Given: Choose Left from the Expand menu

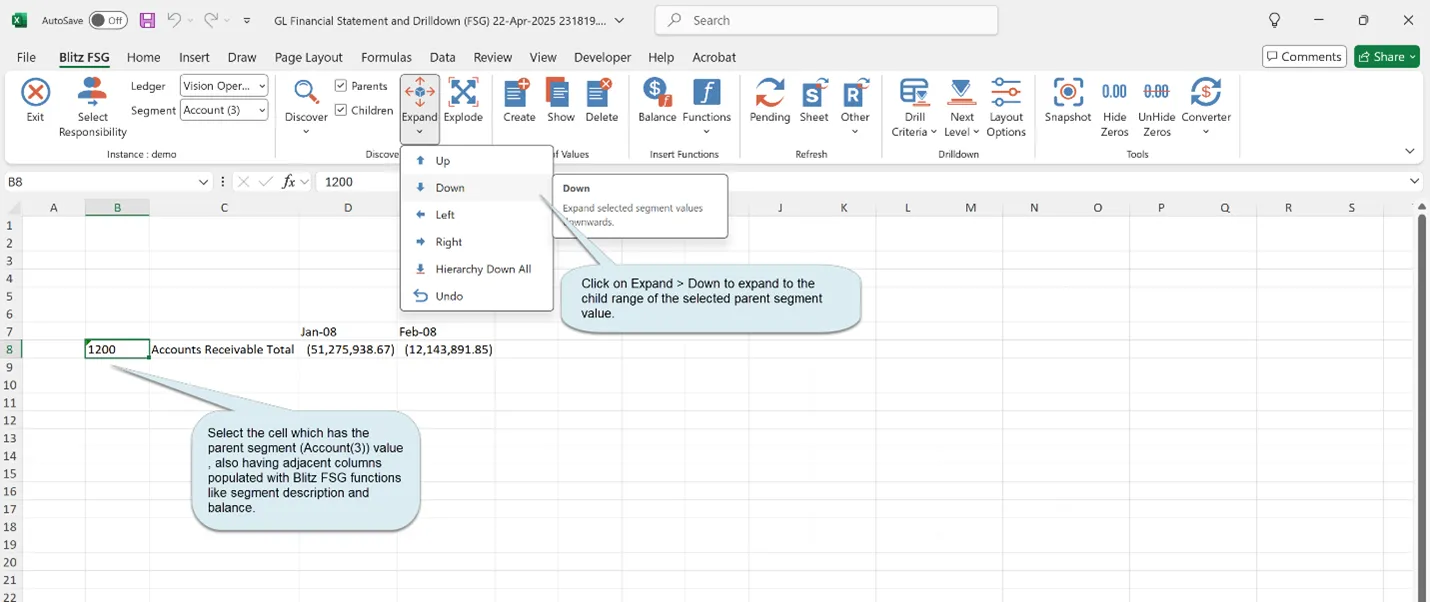Looking at the screenshot, I should tap(476, 215).
